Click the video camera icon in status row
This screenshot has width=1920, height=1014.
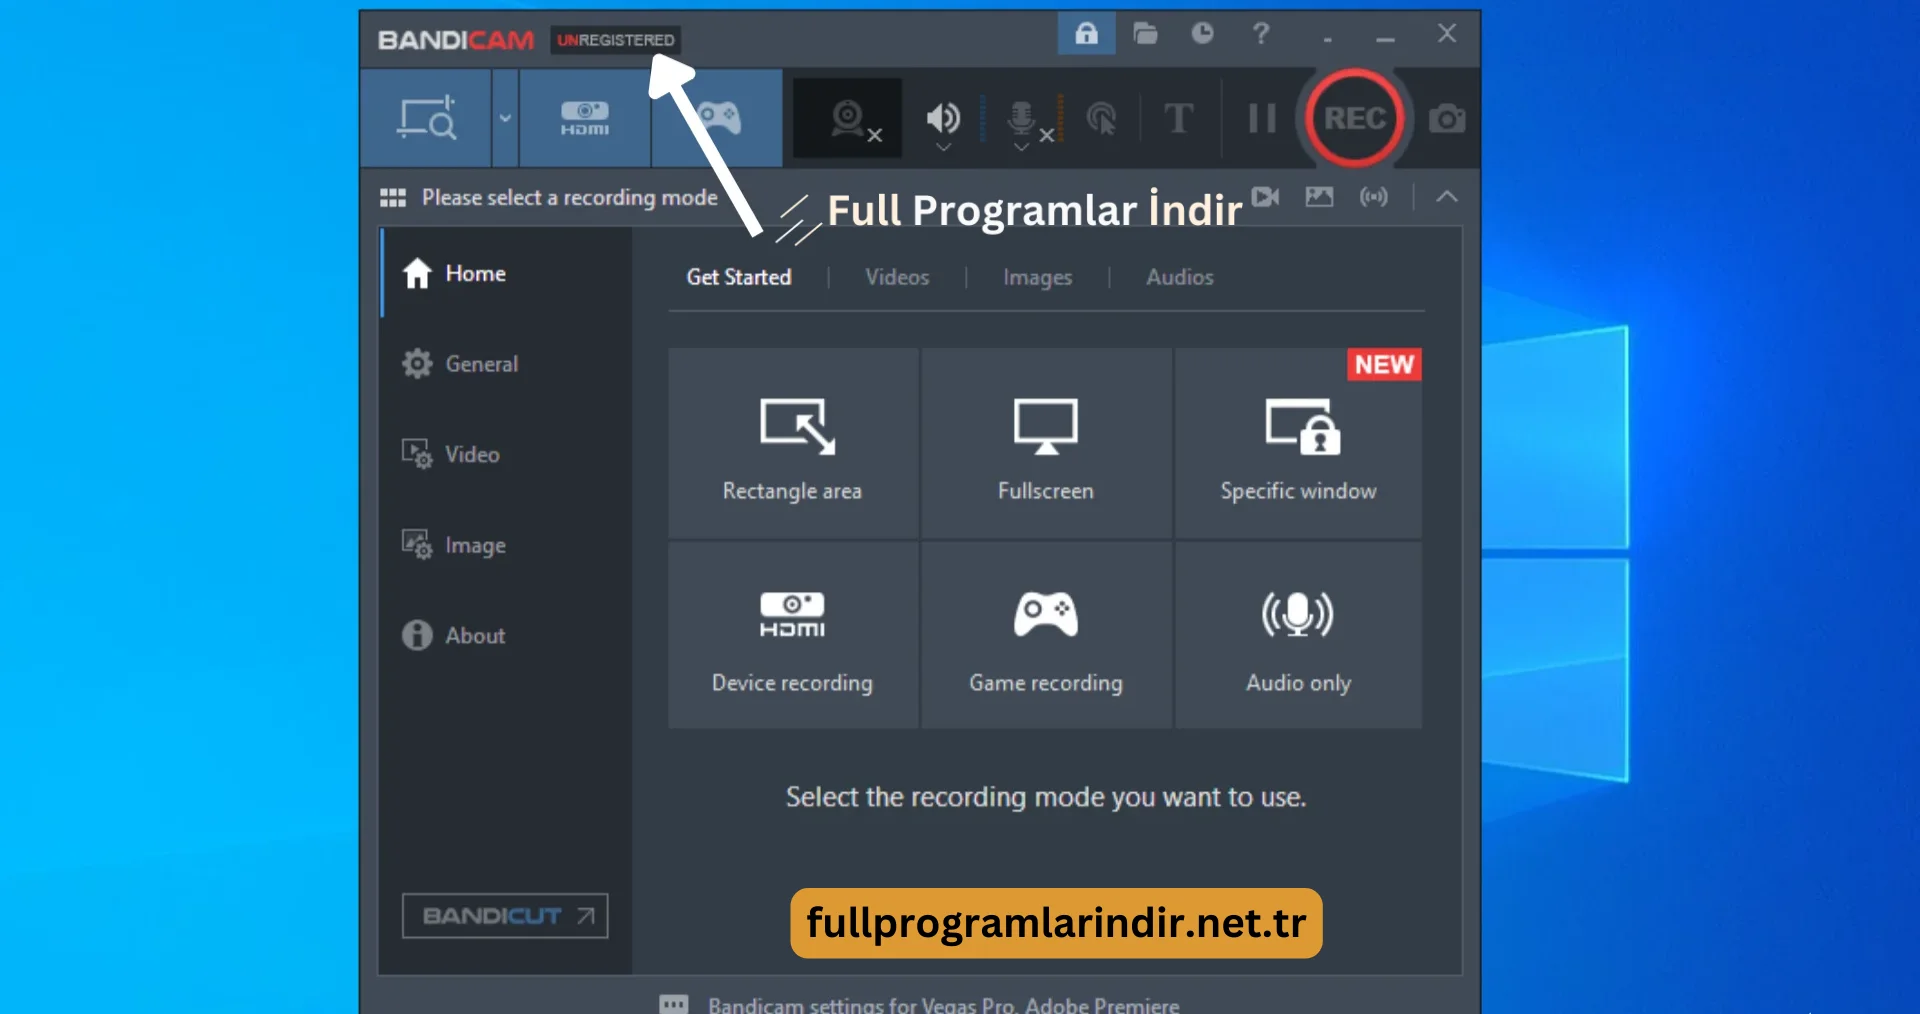(1266, 197)
